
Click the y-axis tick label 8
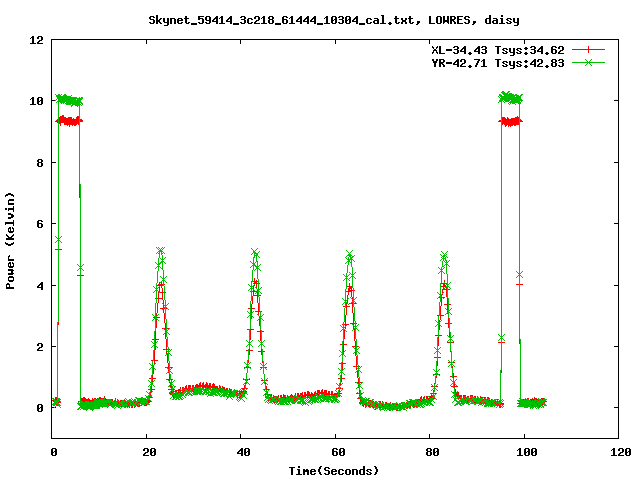tap(40, 163)
